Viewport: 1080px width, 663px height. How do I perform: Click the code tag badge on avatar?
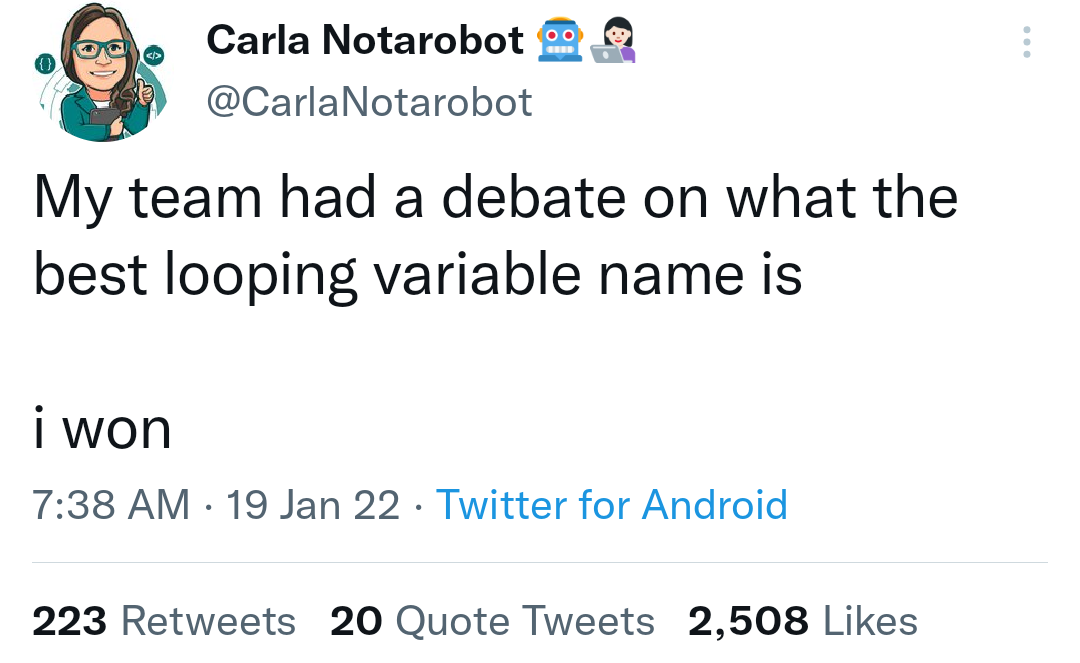[154, 53]
